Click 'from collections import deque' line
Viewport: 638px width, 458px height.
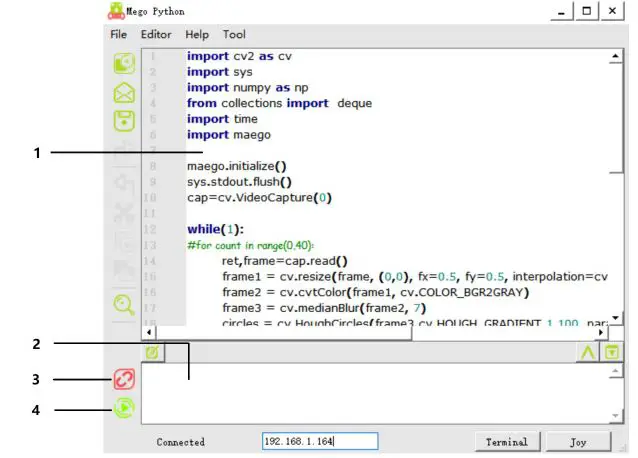pyautogui.click(x=279, y=103)
